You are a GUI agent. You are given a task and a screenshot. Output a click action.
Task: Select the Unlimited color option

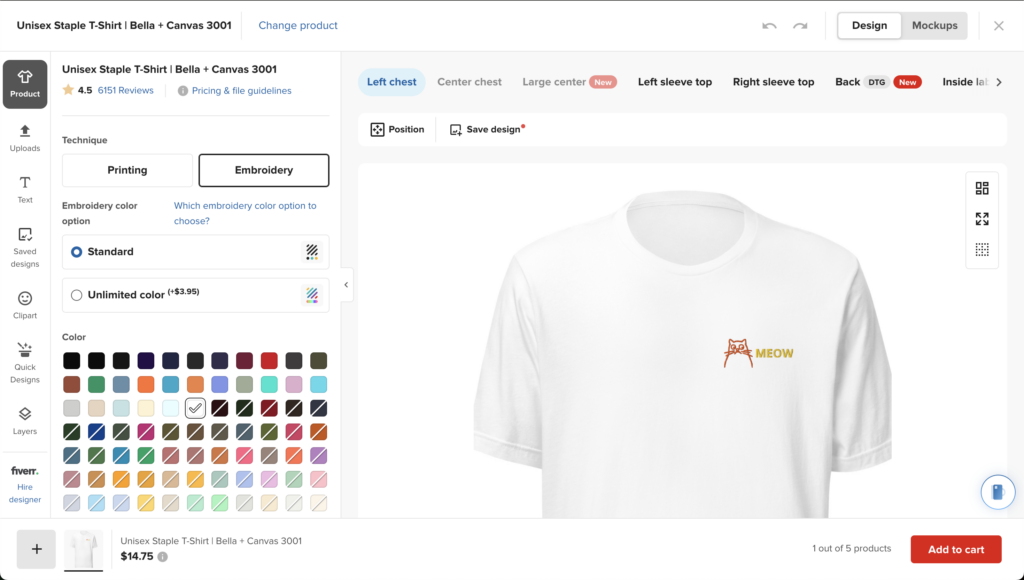coord(195,295)
